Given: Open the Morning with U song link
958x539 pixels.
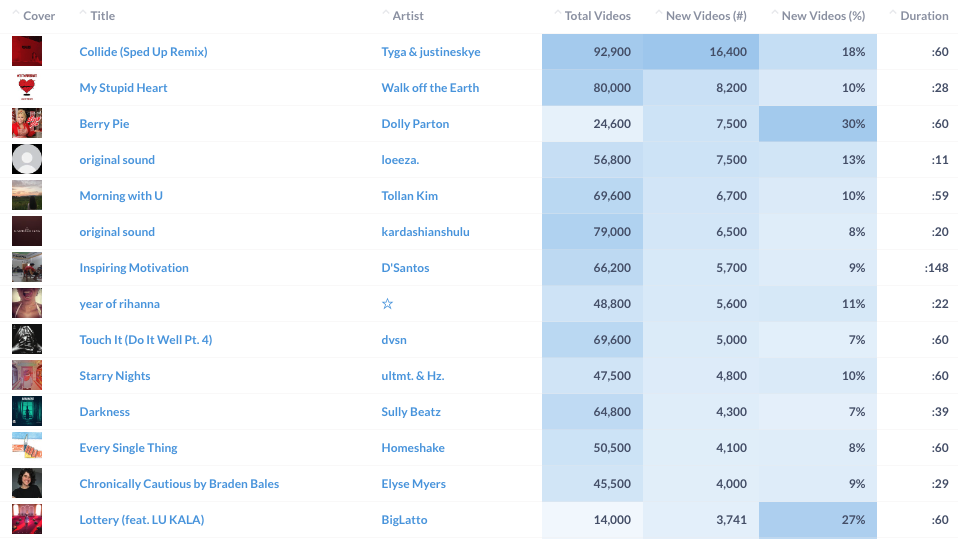Looking at the screenshot, I should tap(121, 196).
